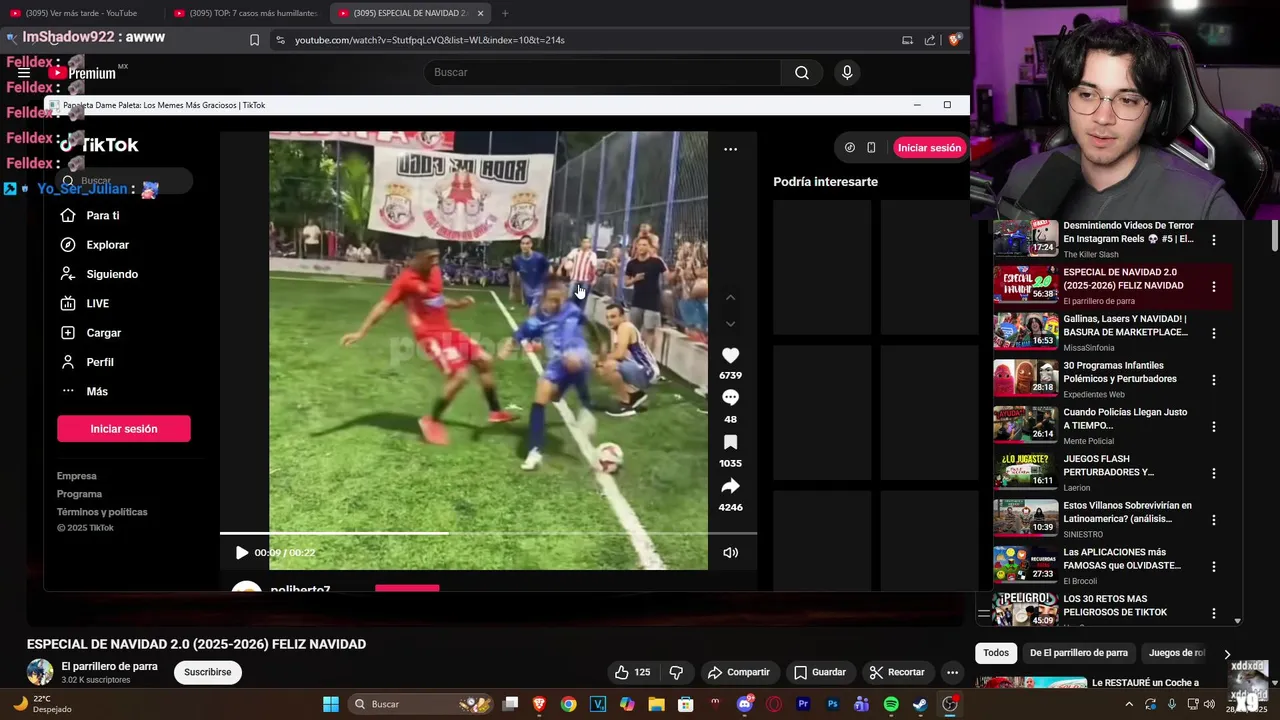Select the De El parrillero de parra chip
The width and height of the screenshot is (1280, 720).
tap(1079, 653)
